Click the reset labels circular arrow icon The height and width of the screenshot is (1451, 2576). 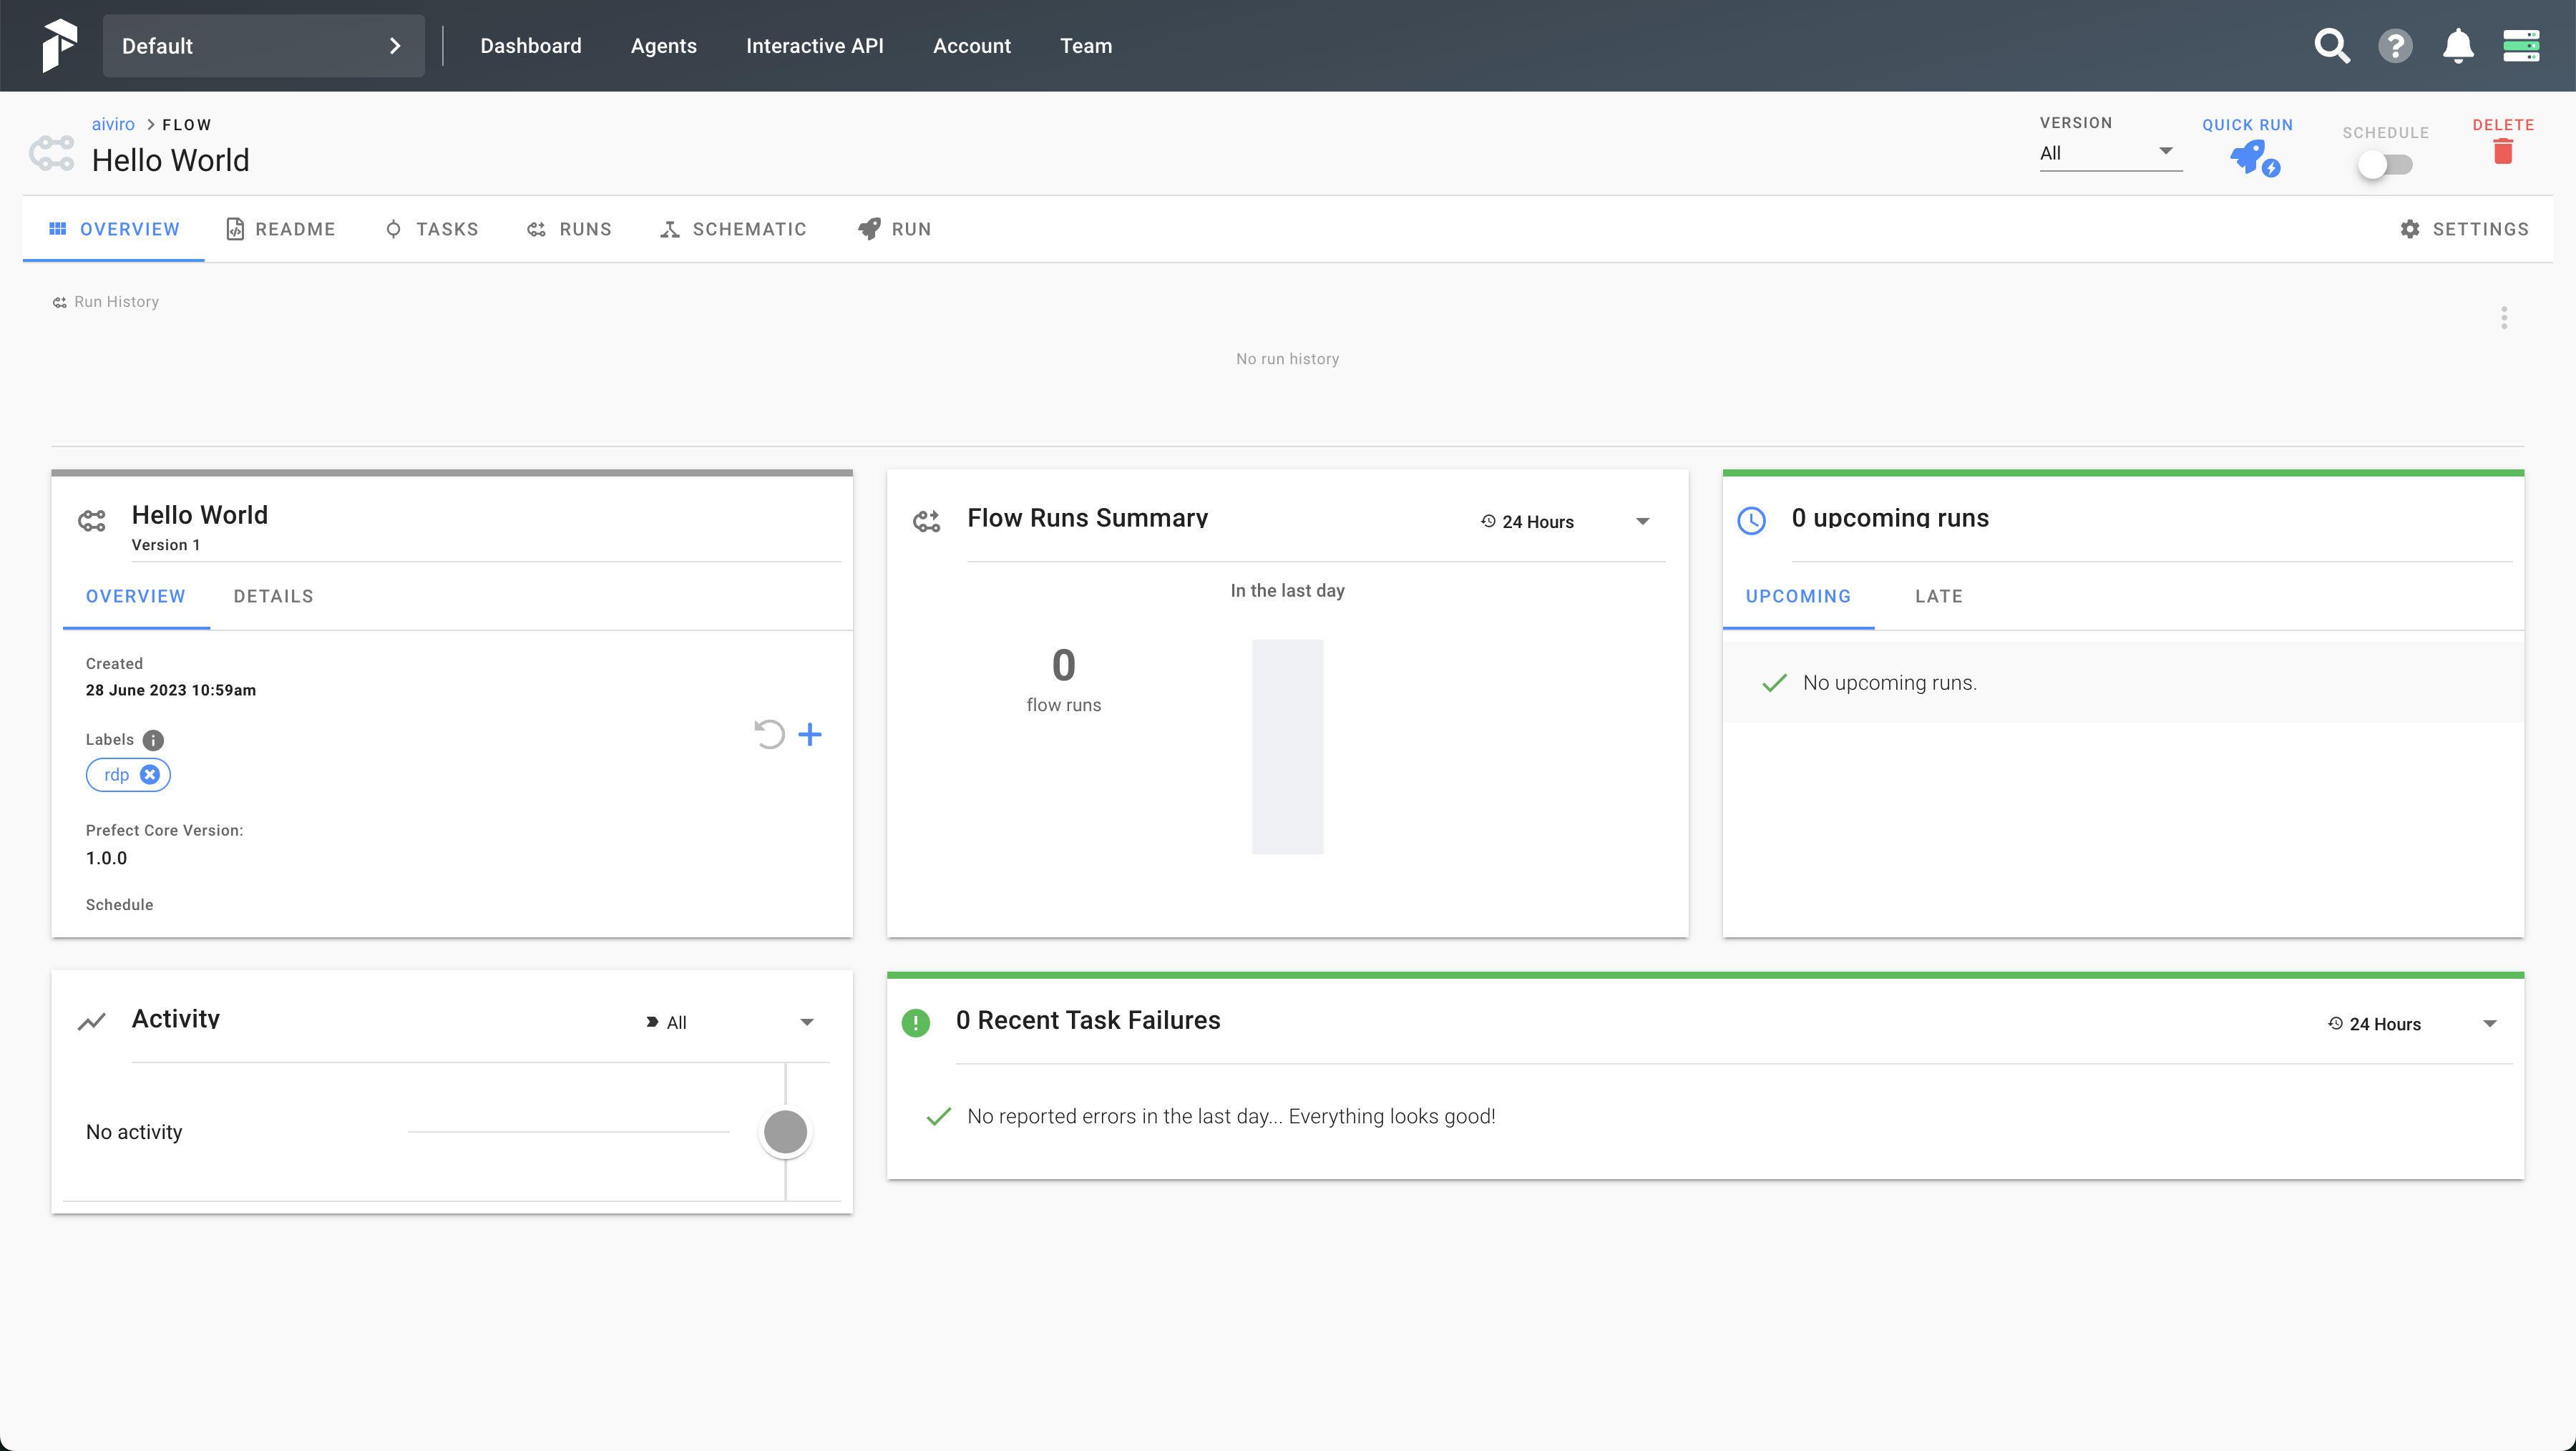click(x=769, y=735)
